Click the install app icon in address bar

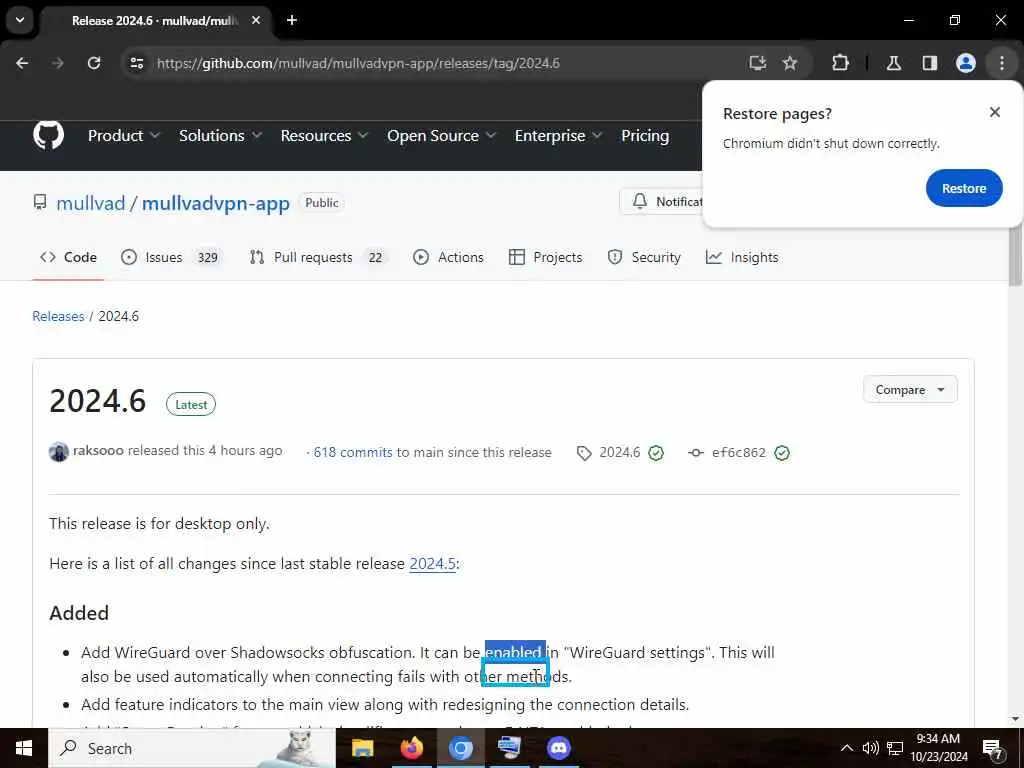pos(758,63)
